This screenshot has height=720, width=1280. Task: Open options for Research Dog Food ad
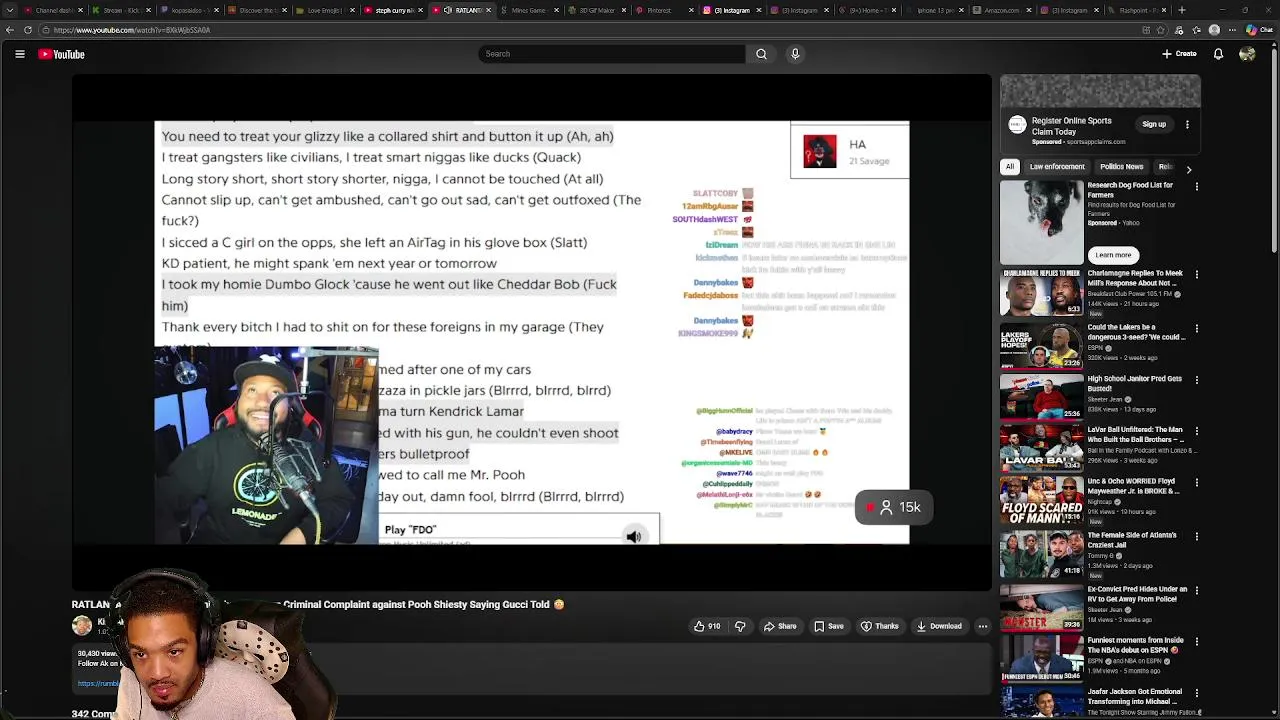[1196, 186]
